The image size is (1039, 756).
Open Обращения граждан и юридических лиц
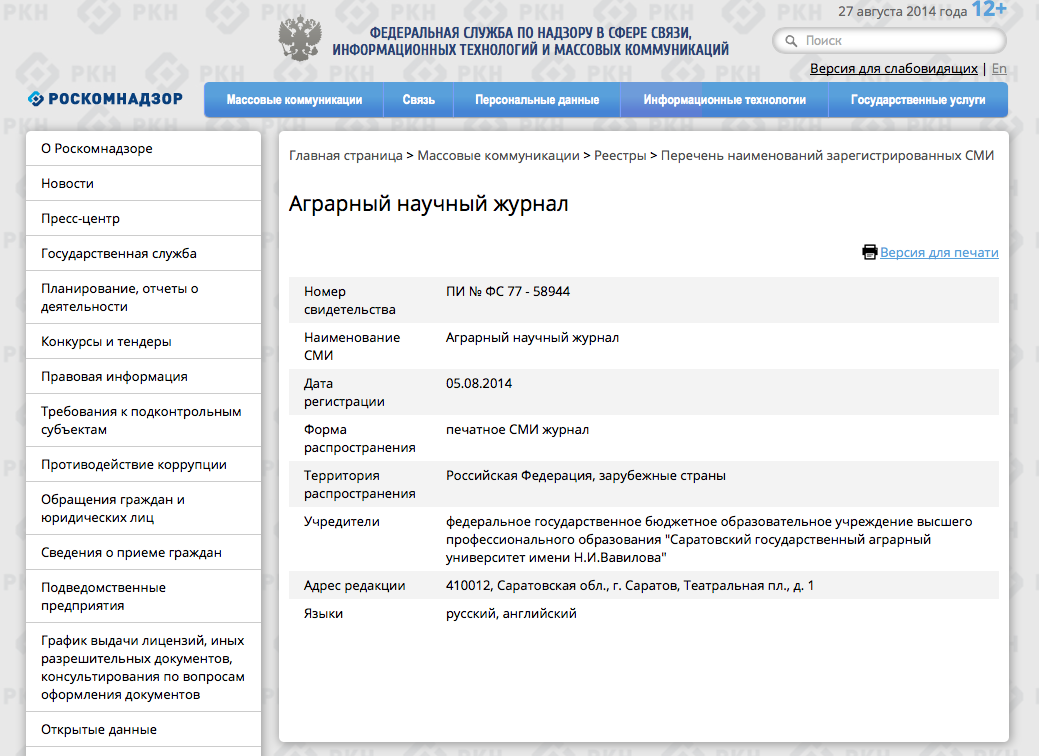tap(143, 509)
